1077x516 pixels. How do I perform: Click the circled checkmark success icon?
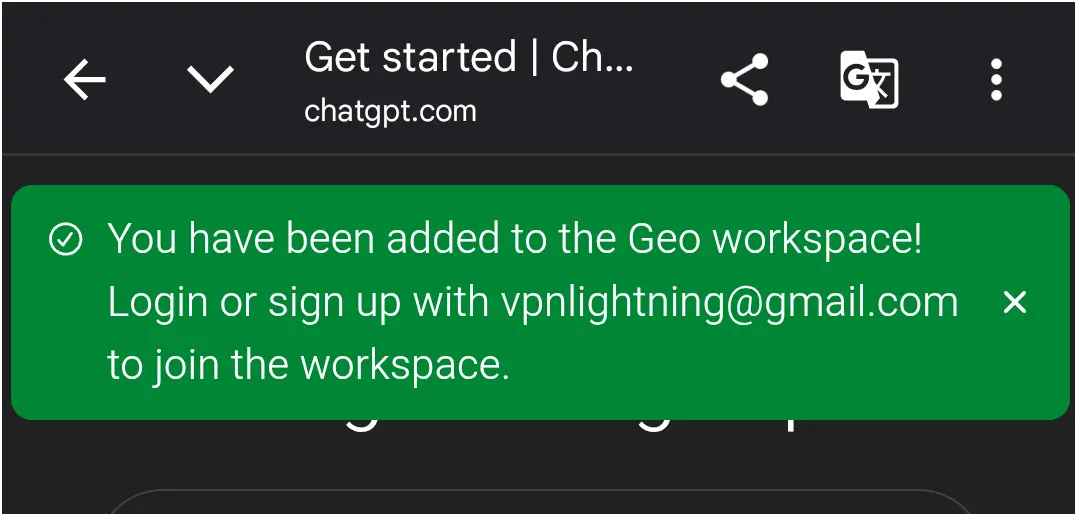[x=66, y=240]
